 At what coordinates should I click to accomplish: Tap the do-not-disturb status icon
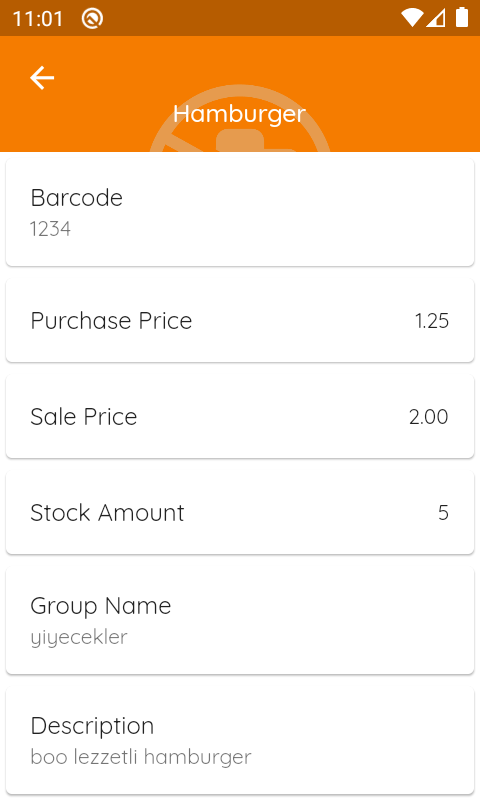coord(92,19)
